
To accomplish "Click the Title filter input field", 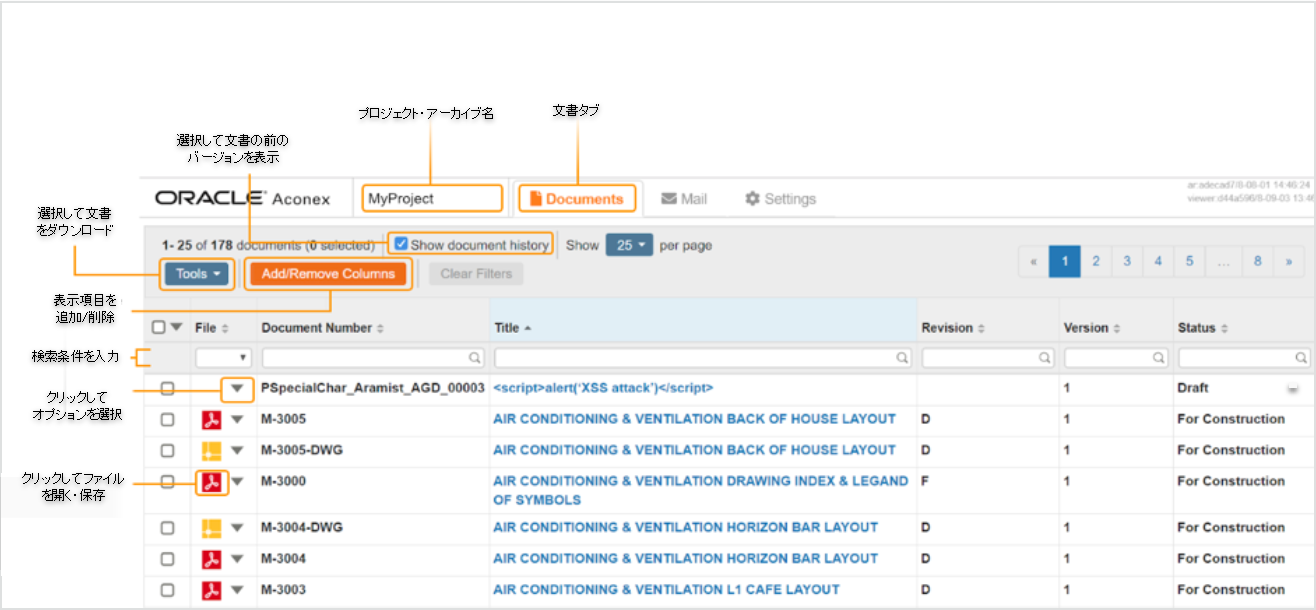I will pyautogui.click(x=703, y=357).
